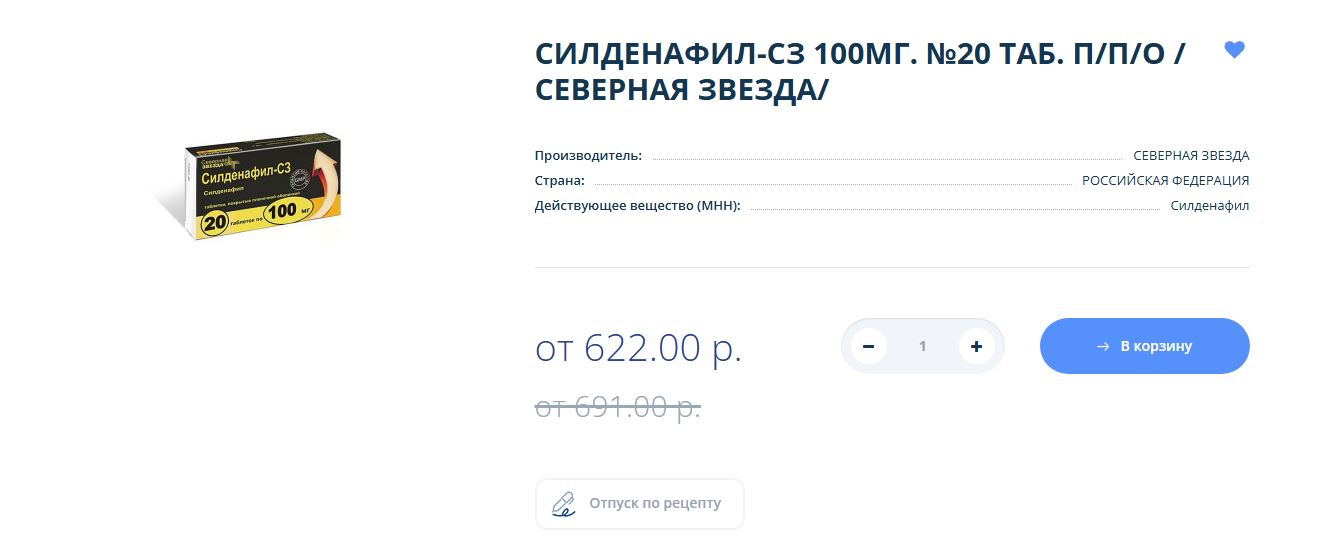Click the 'Производитель:' label
The width and height of the screenshot is (1320, 548).
(x=588, y=156)
